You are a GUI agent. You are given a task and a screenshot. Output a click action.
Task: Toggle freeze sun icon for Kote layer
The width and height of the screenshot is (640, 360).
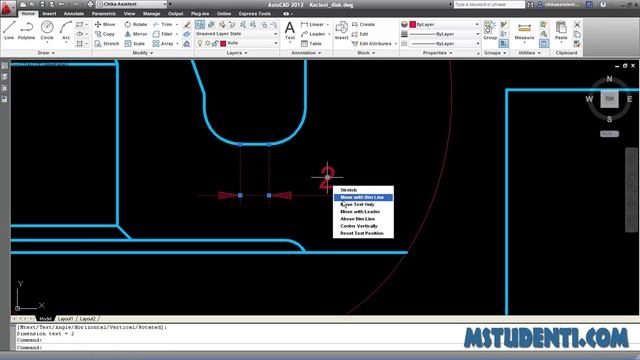click(x=207, y=43)
